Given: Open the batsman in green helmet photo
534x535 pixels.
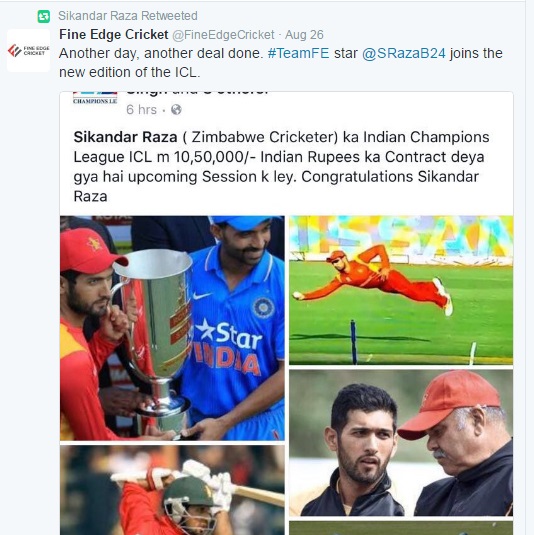Looking at the screenshot, I should click(172, 490).
